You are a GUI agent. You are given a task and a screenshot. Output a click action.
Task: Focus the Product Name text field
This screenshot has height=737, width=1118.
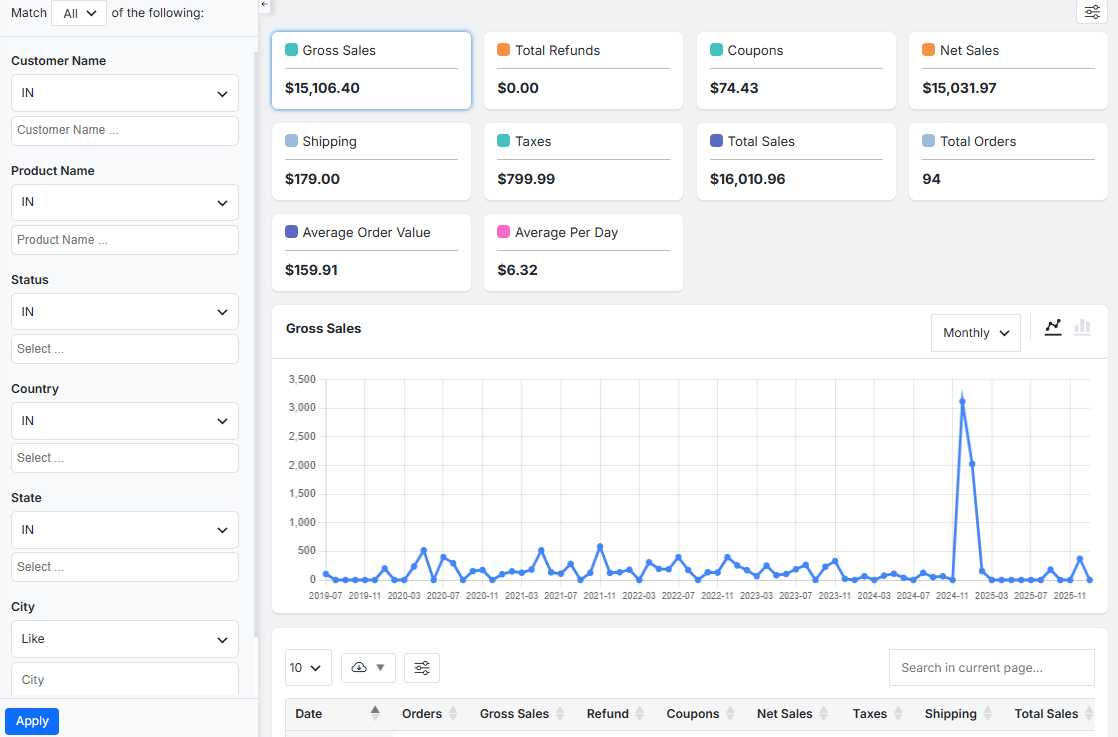pos(125,240)
